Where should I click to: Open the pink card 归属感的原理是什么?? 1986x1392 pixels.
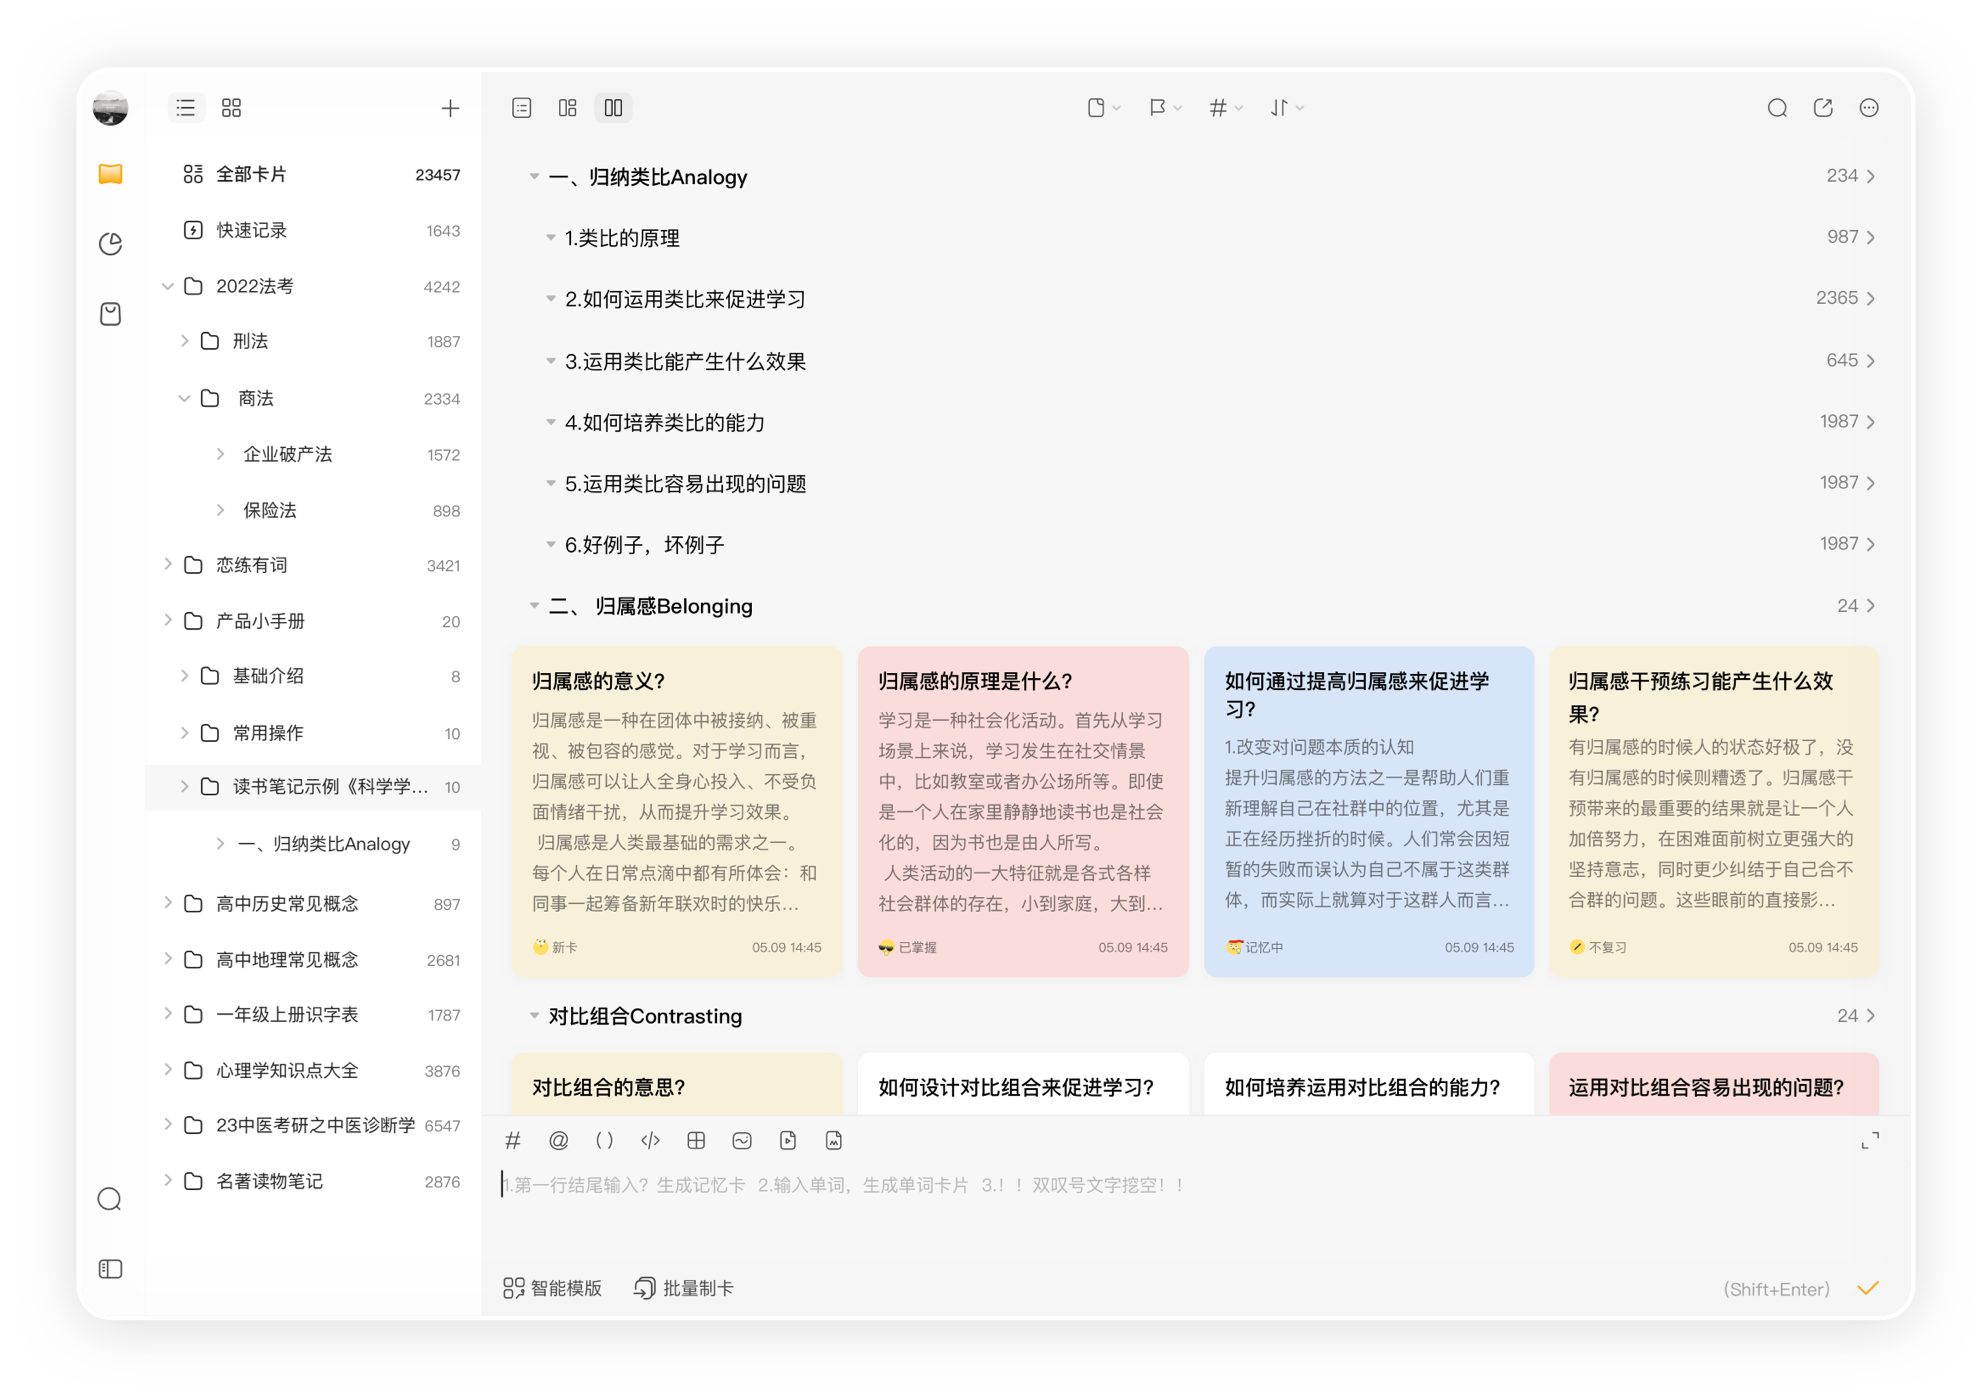[x=1023, y=811]
